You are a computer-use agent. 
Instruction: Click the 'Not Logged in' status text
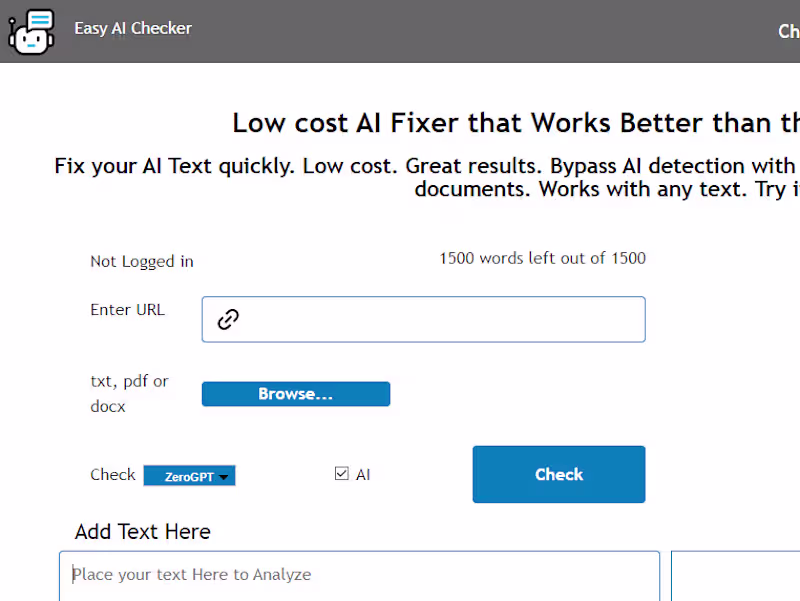tap(142, 261)
